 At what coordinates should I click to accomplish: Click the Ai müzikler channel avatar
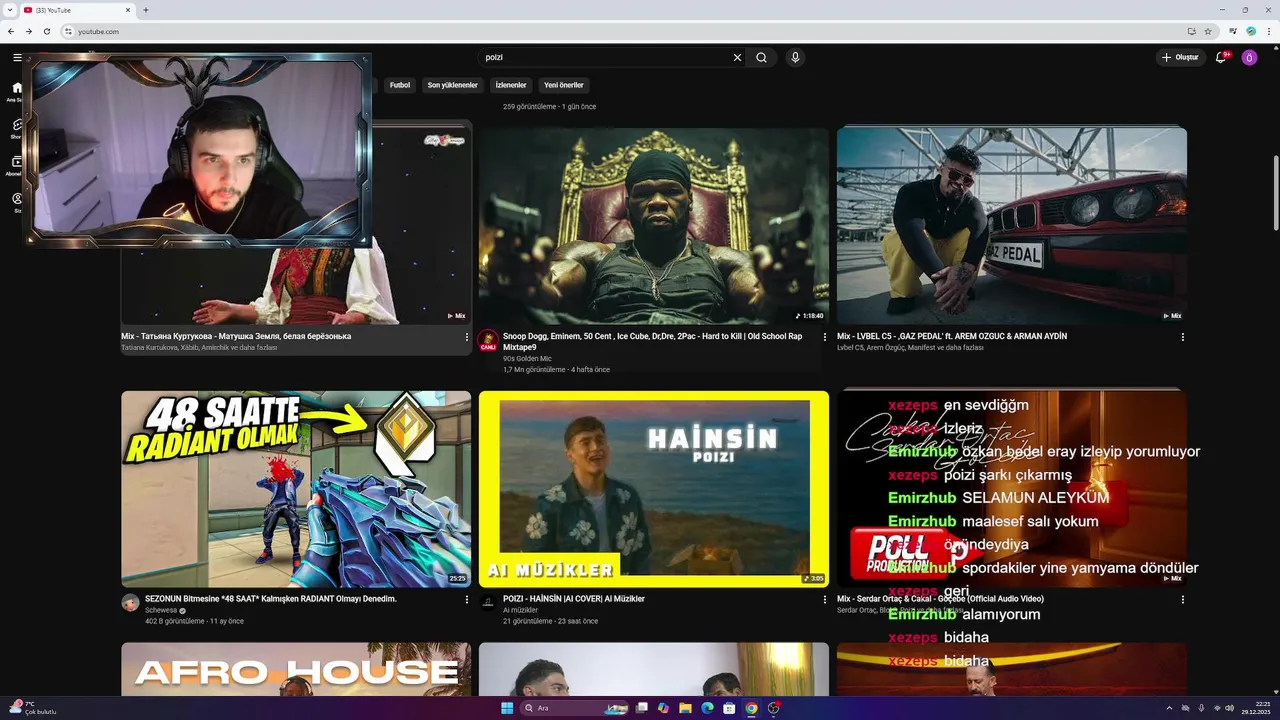click(x=488, y=603)
